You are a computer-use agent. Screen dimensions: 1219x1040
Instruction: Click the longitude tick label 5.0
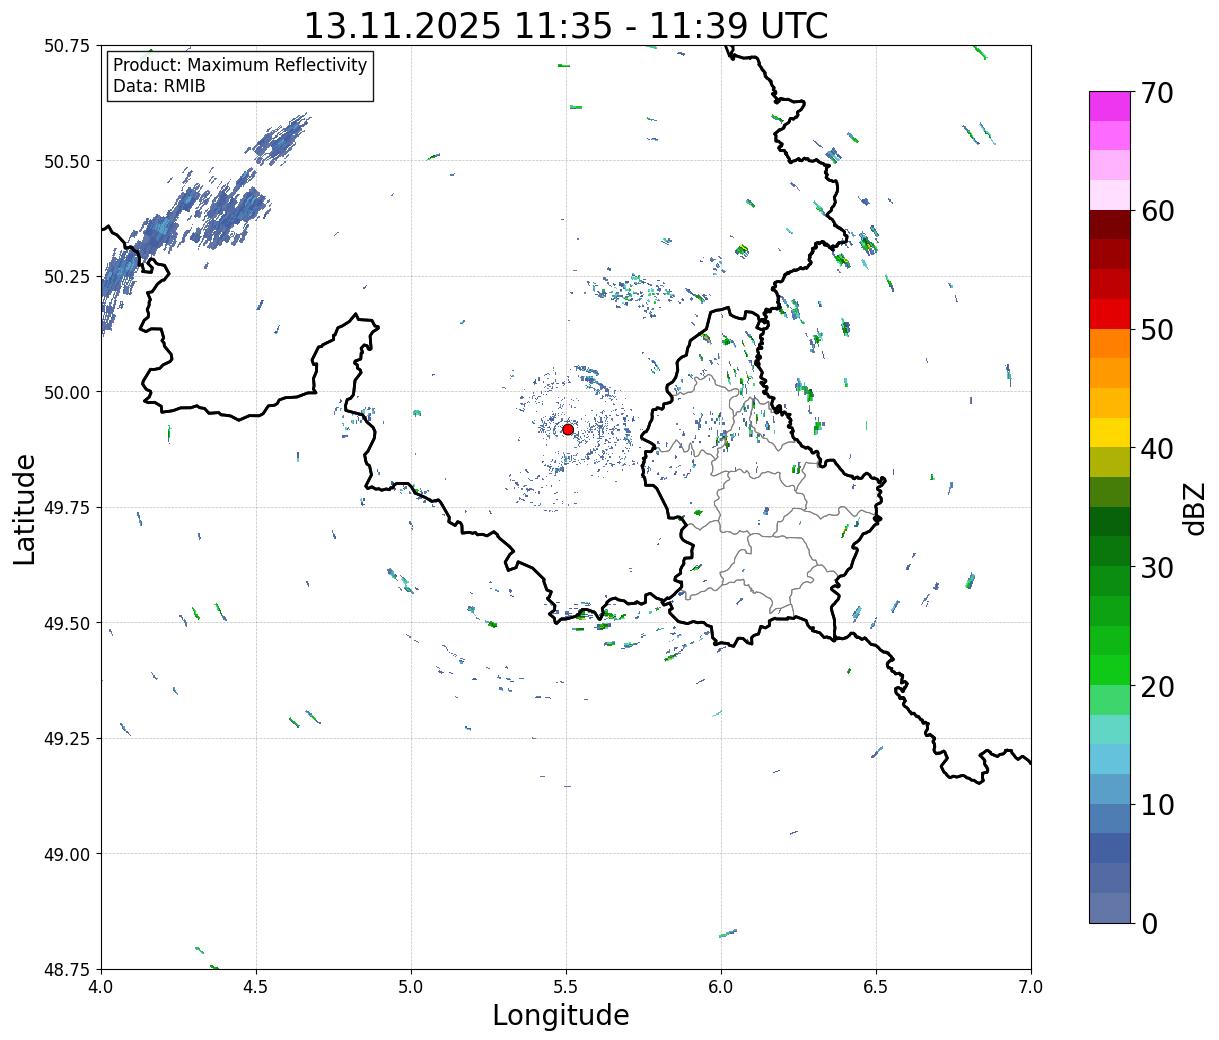(x=411, y=987)
